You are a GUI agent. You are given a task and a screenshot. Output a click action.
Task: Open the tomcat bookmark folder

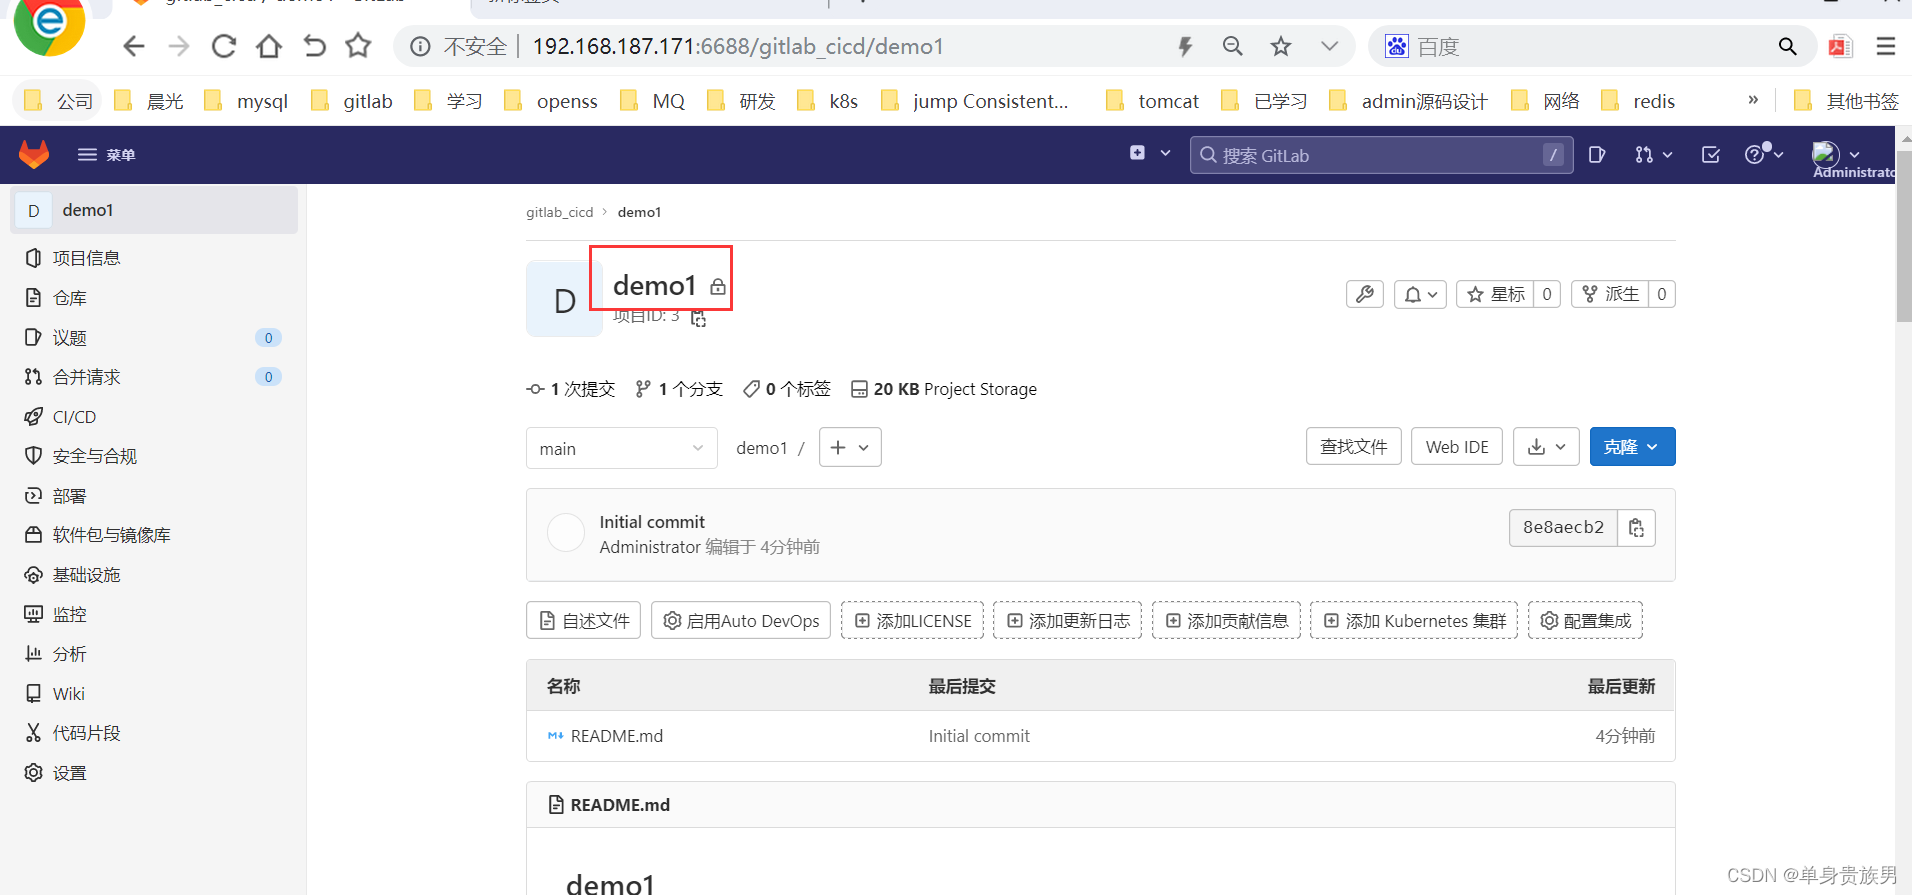[x=1152, y=101]
